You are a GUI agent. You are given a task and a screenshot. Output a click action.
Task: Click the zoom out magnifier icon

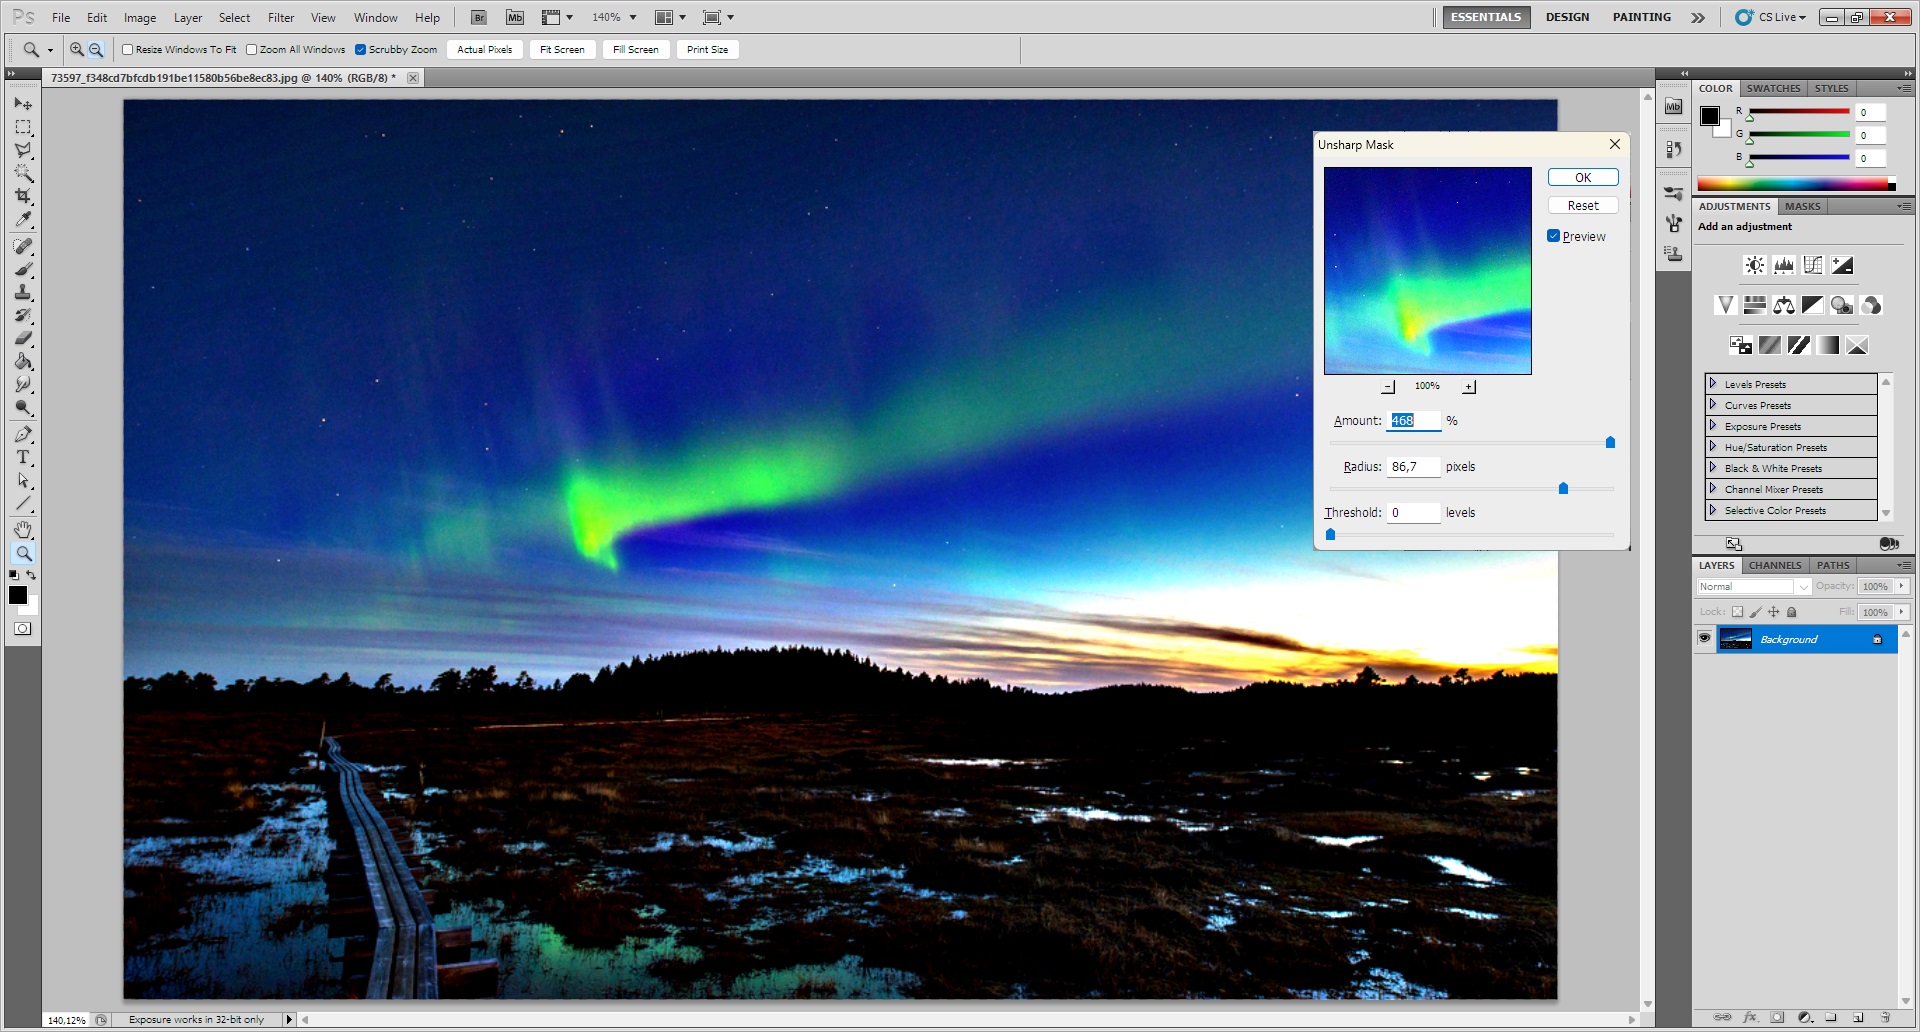pyautogui.click(x=96, y=49)
